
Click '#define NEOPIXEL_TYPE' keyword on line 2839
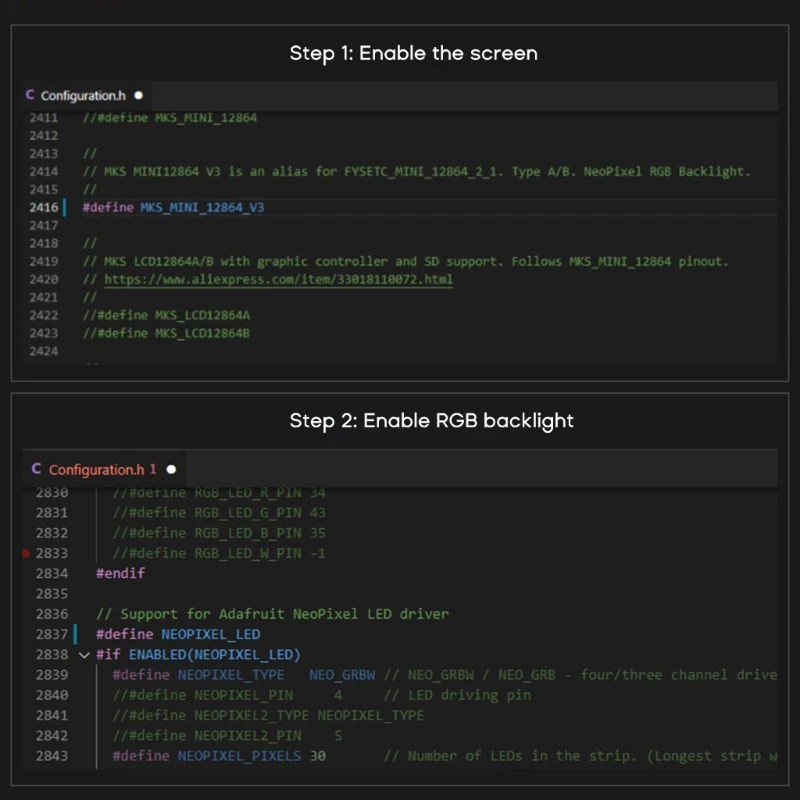pyautogui.click(x=198, y=675)
